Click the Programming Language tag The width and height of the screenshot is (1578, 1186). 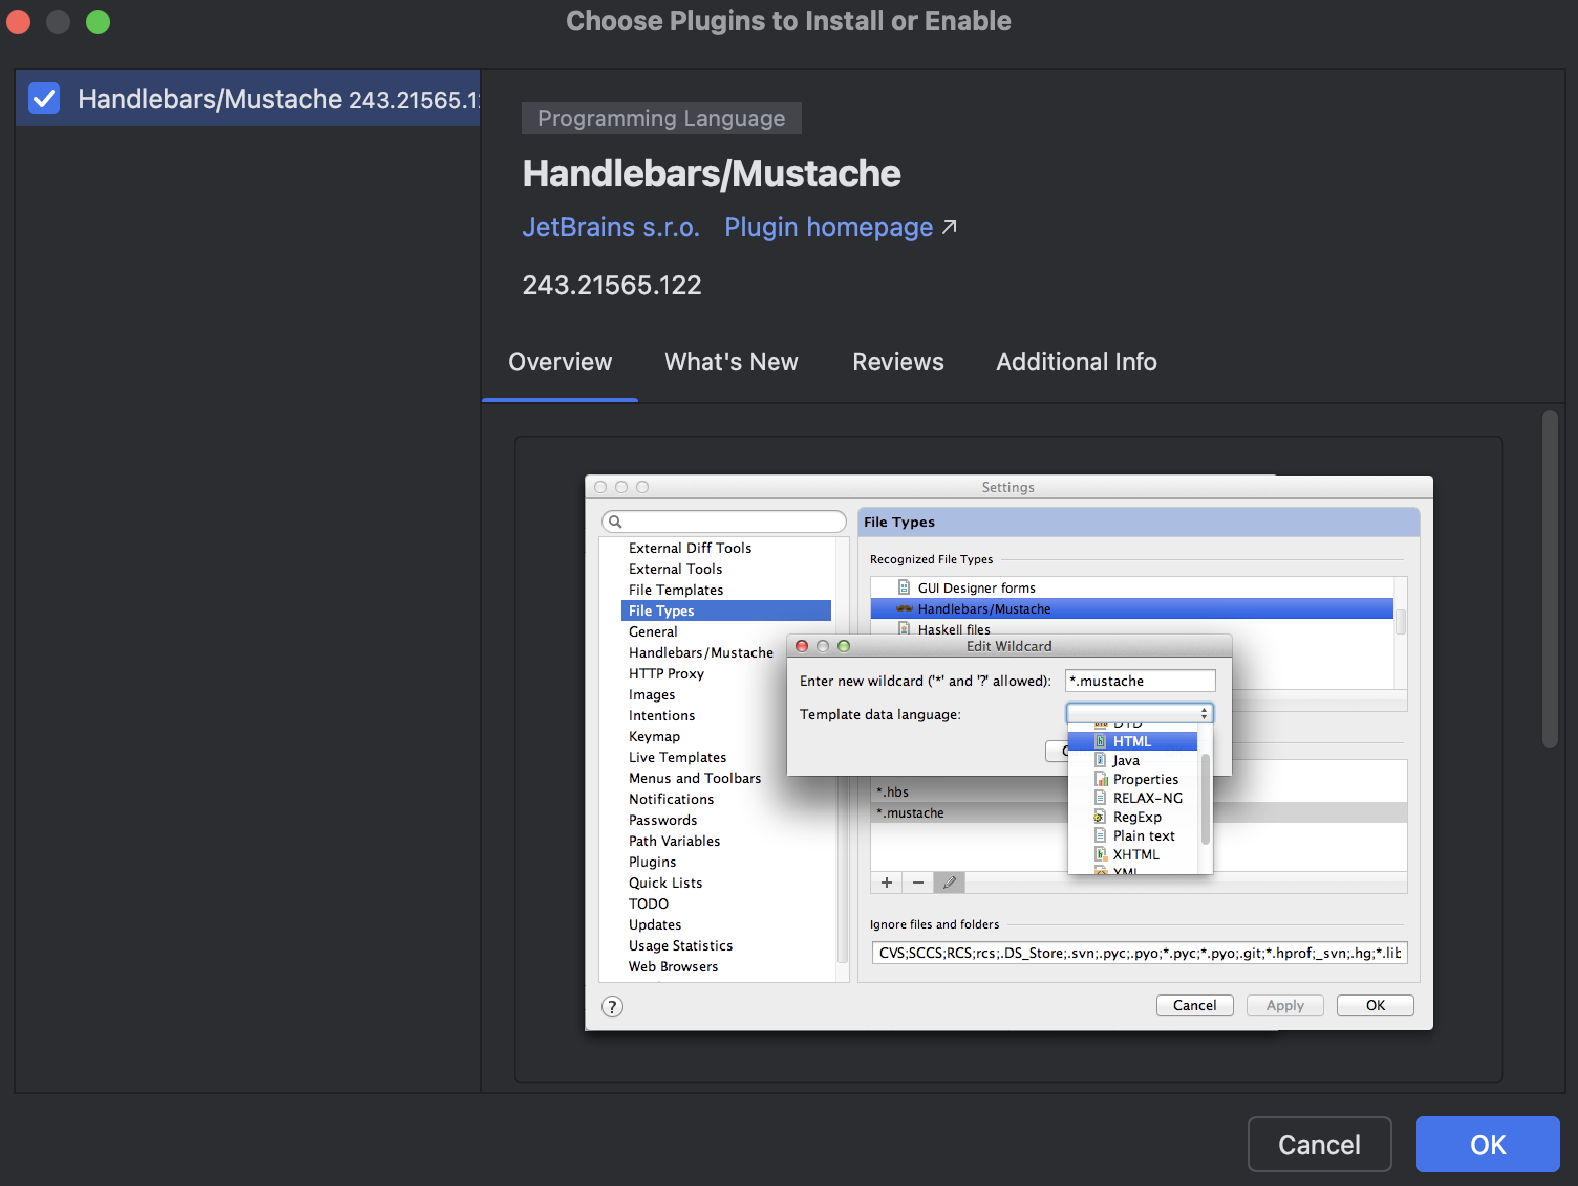[x=662, y=118]
